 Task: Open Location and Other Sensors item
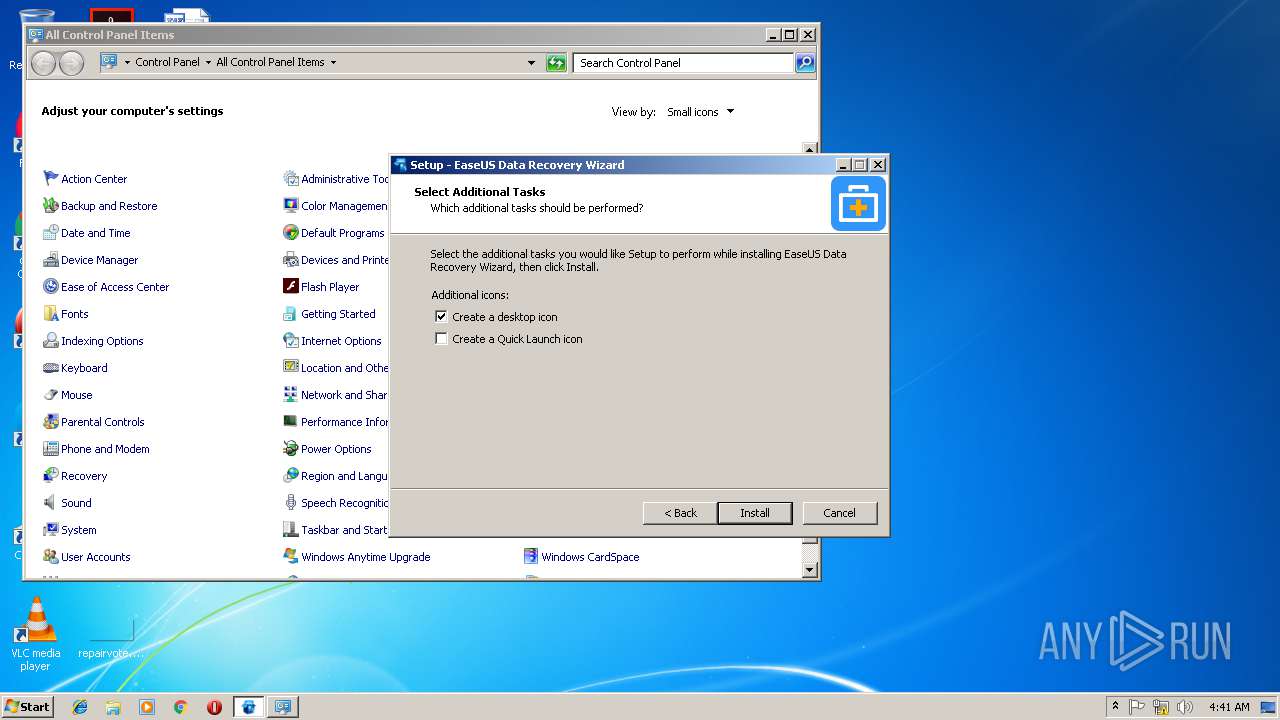[x=335, y=368]
